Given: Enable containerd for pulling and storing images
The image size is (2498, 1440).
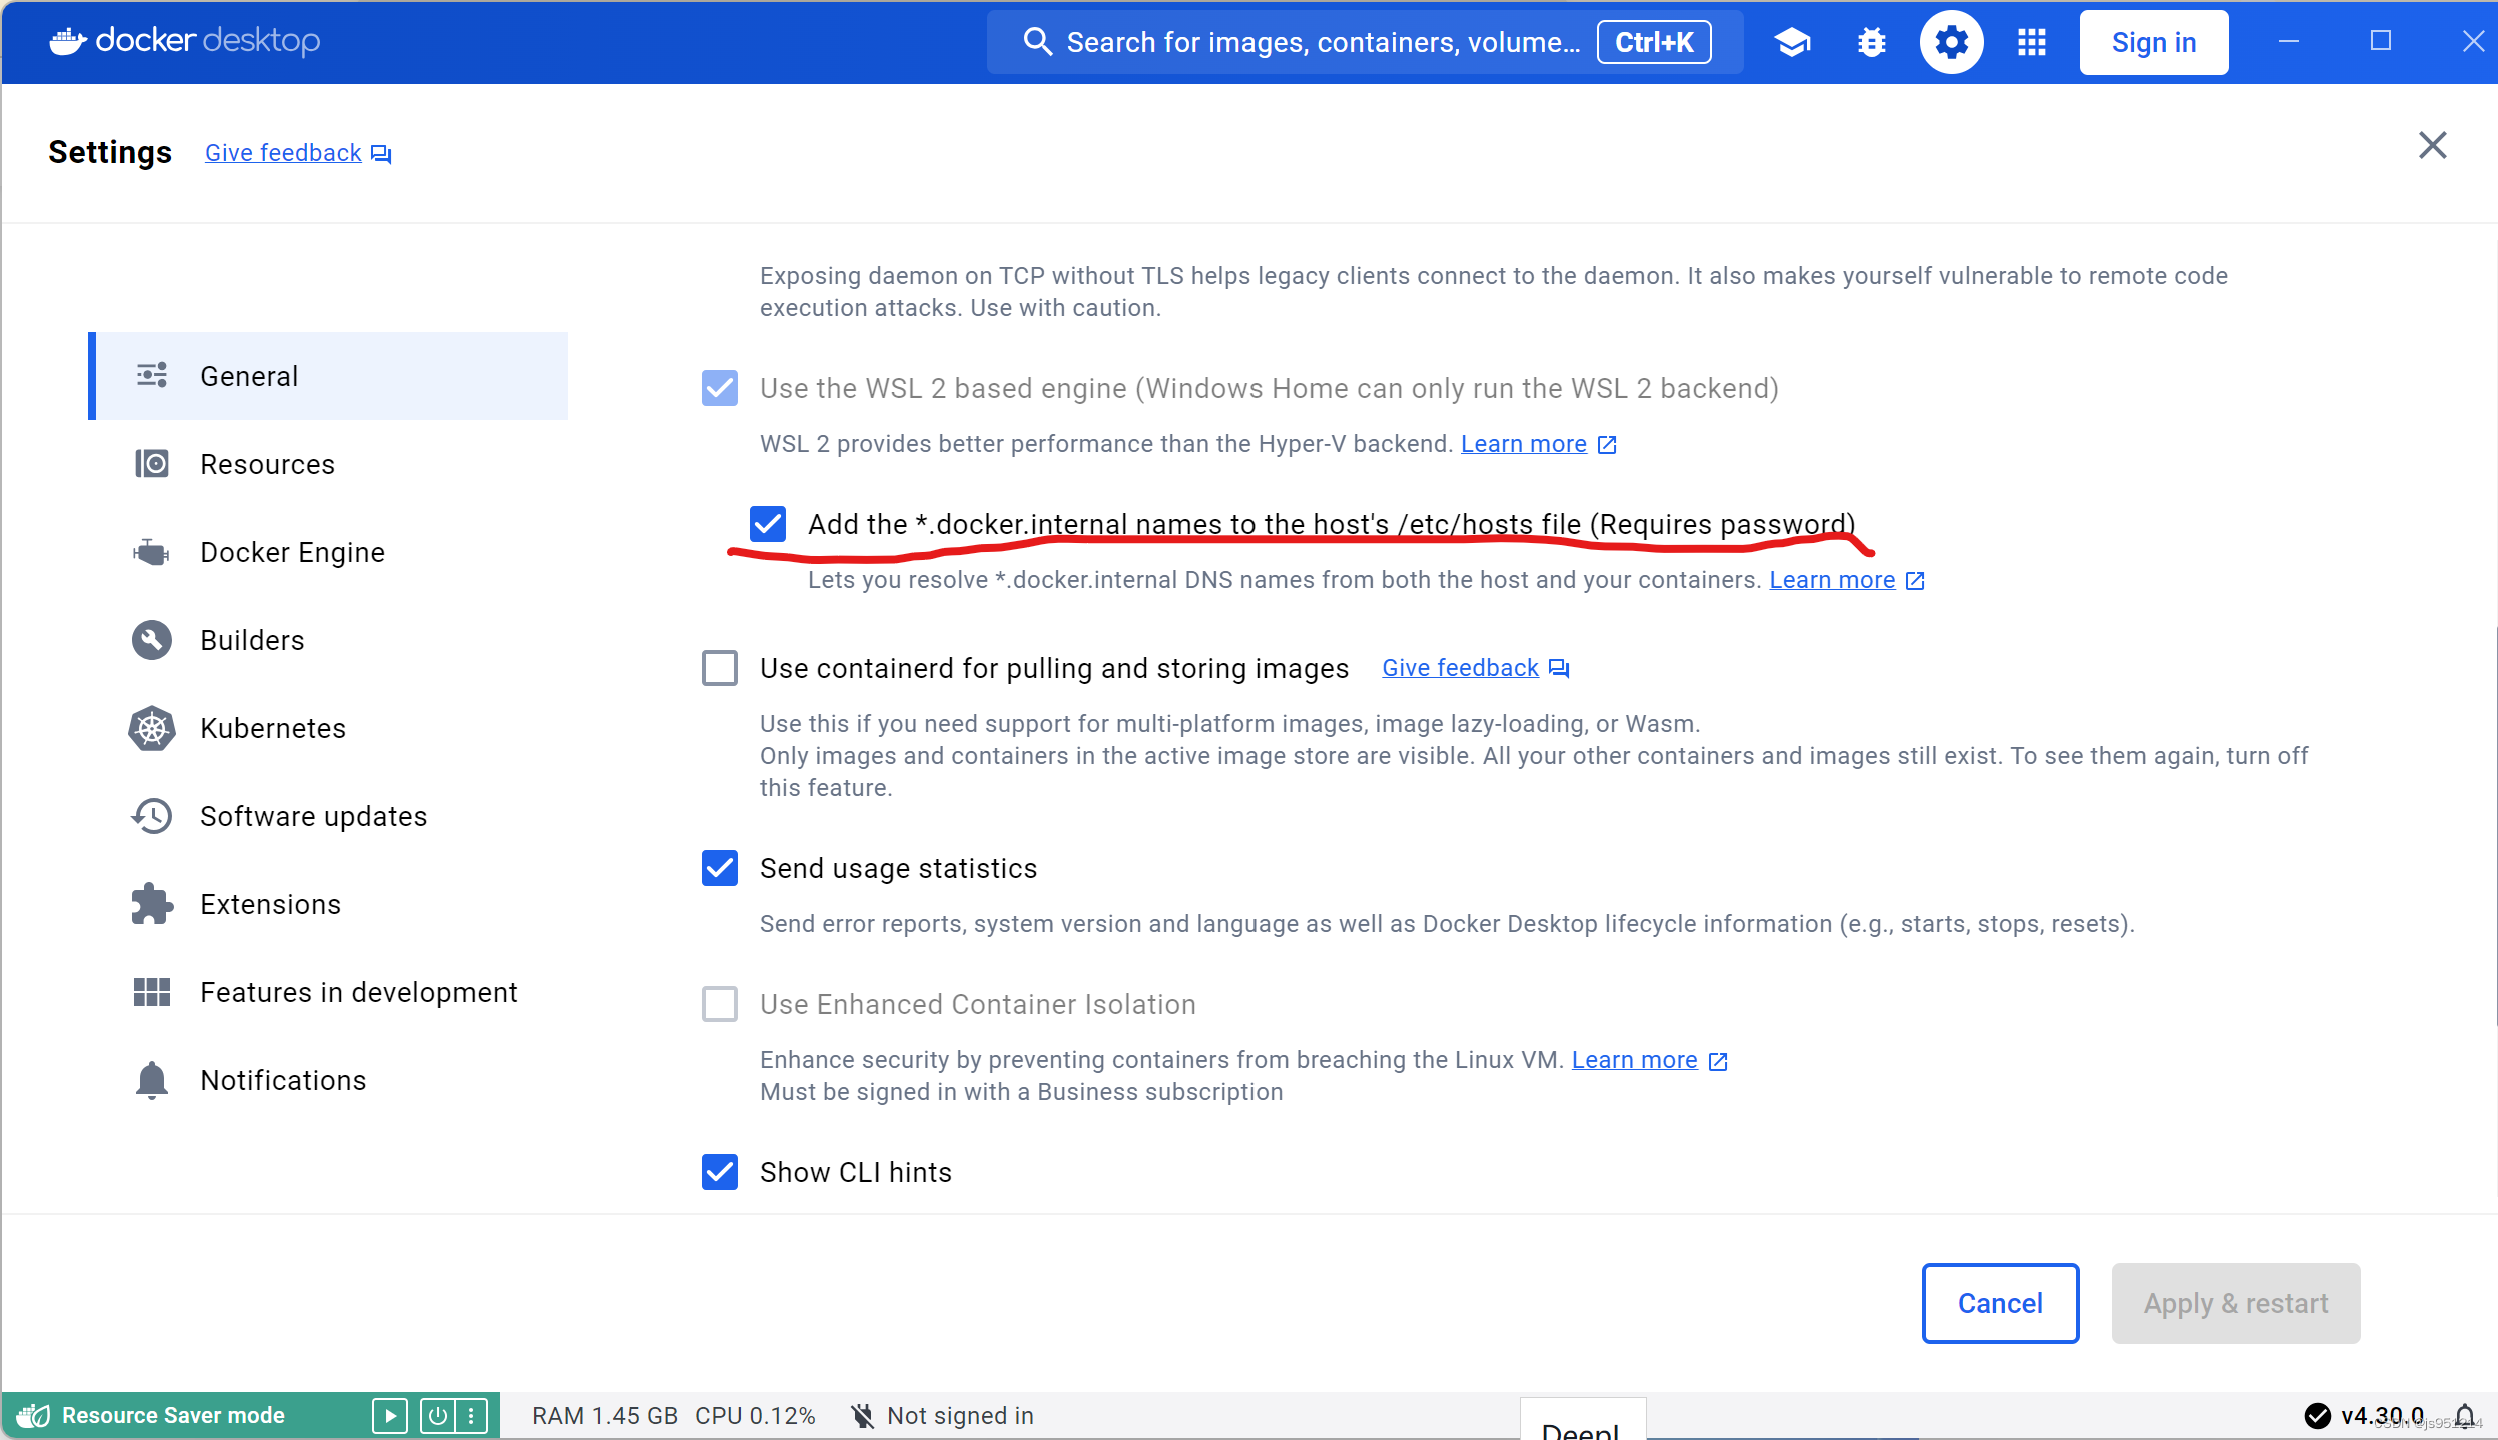Looking at the screenshot, I should [x=720, y=668].
